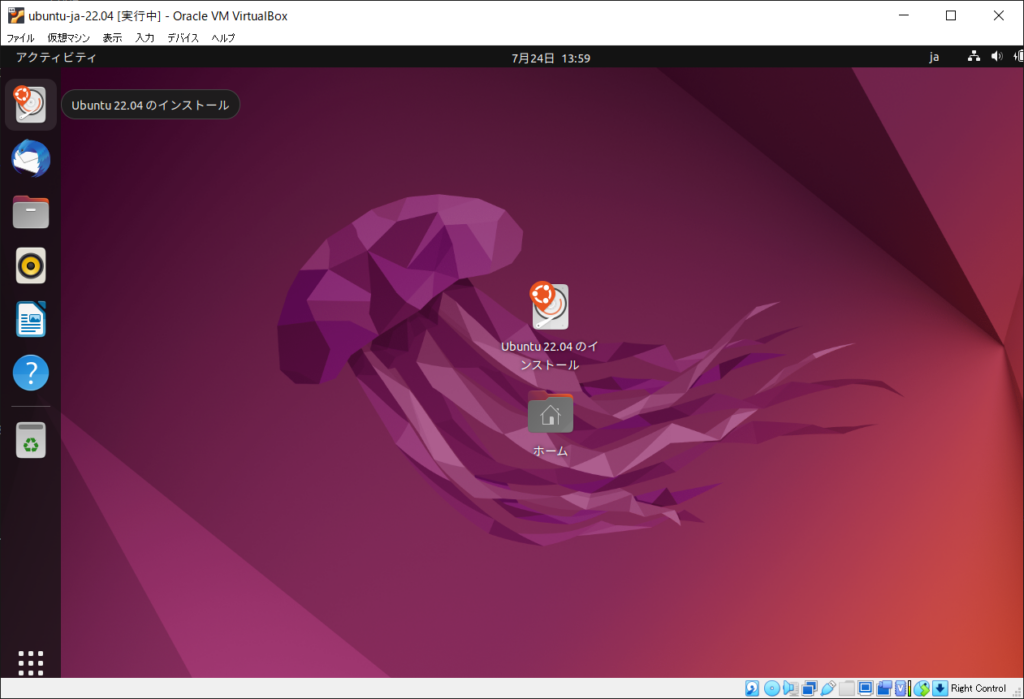Open the ja input source indicator
This screenshot has width=1024, height=699.
934,57
